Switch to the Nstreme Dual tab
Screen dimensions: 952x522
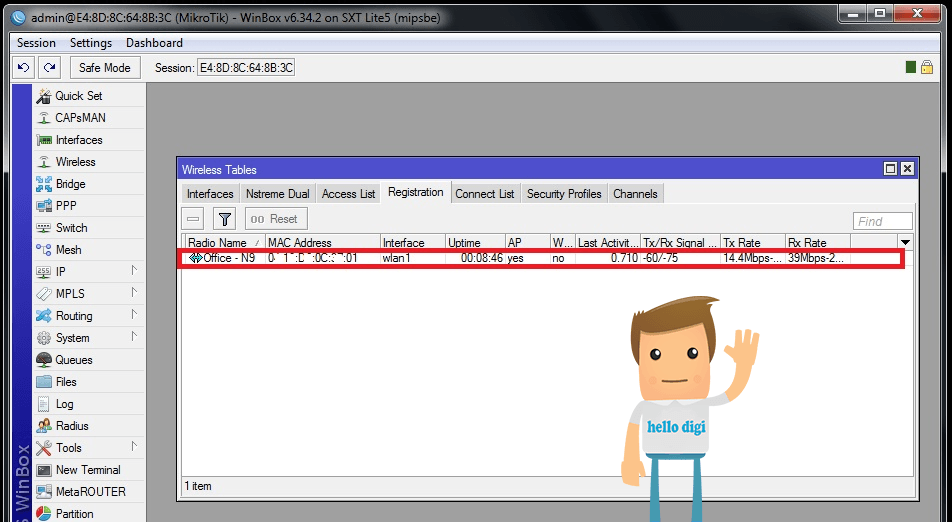[x=277, y=194]
